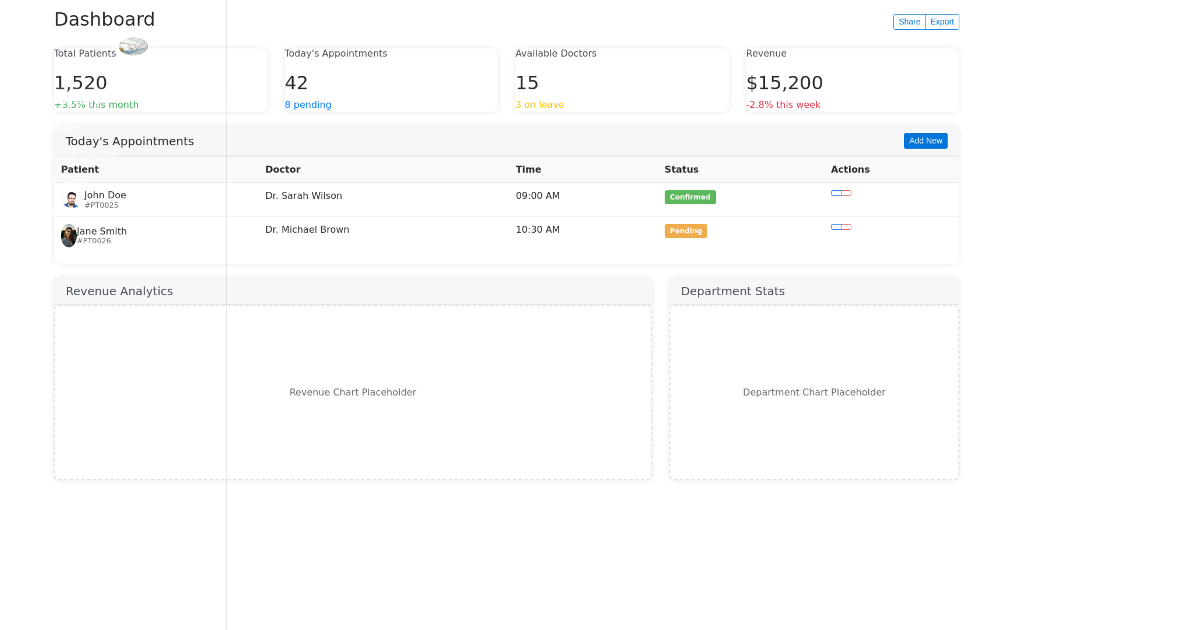Click Add New appointment button
This screenshot has height=630, width=1200.
[x=925, y=141]
